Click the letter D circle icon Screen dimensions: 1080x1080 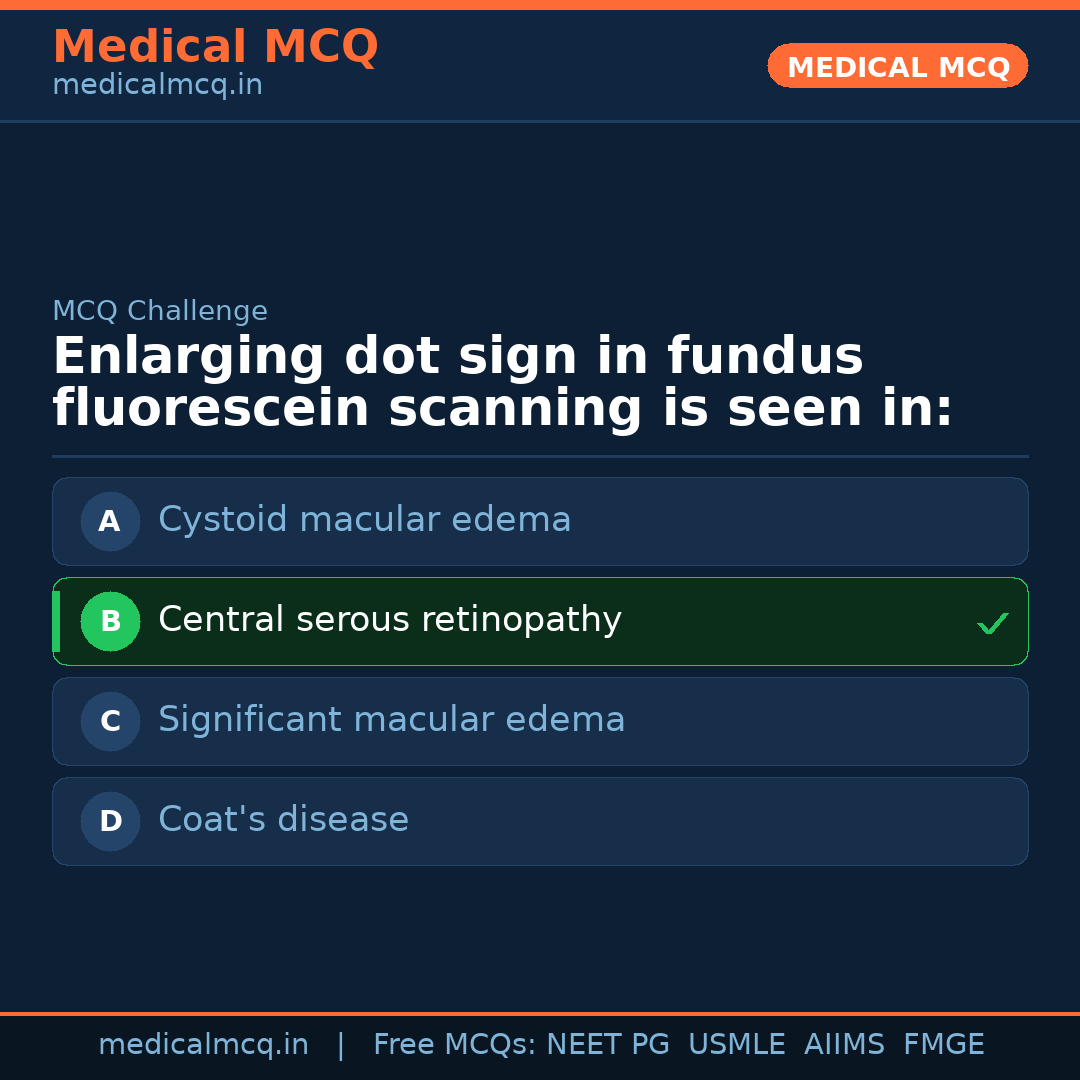pos(110,821)
